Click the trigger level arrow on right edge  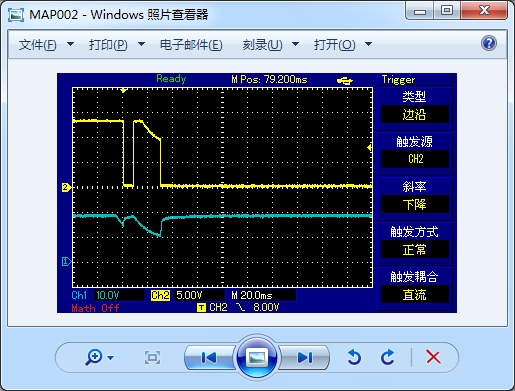tap(369, 147)
